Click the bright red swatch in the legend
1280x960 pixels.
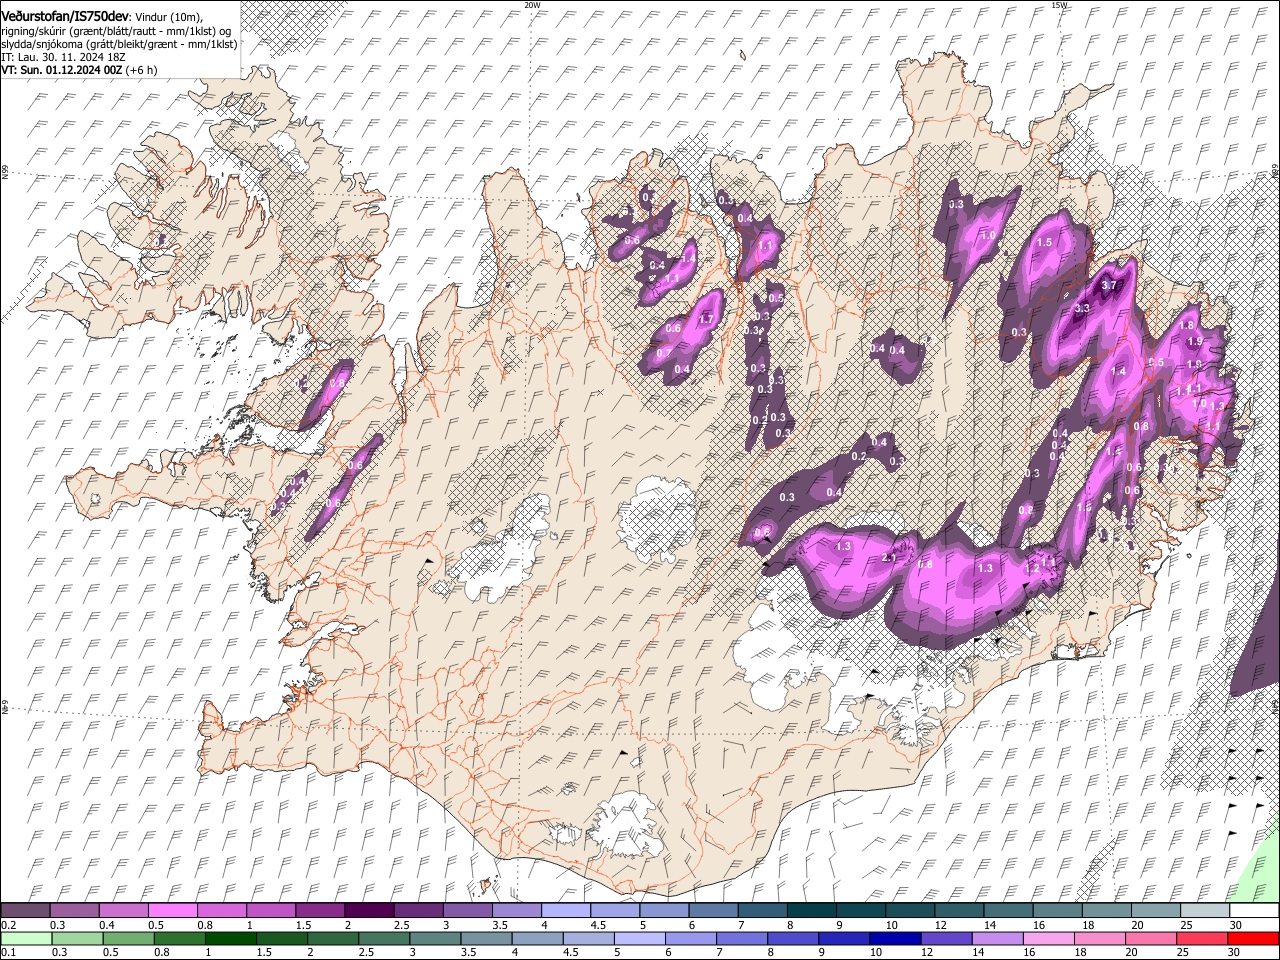coord(1253,938)
